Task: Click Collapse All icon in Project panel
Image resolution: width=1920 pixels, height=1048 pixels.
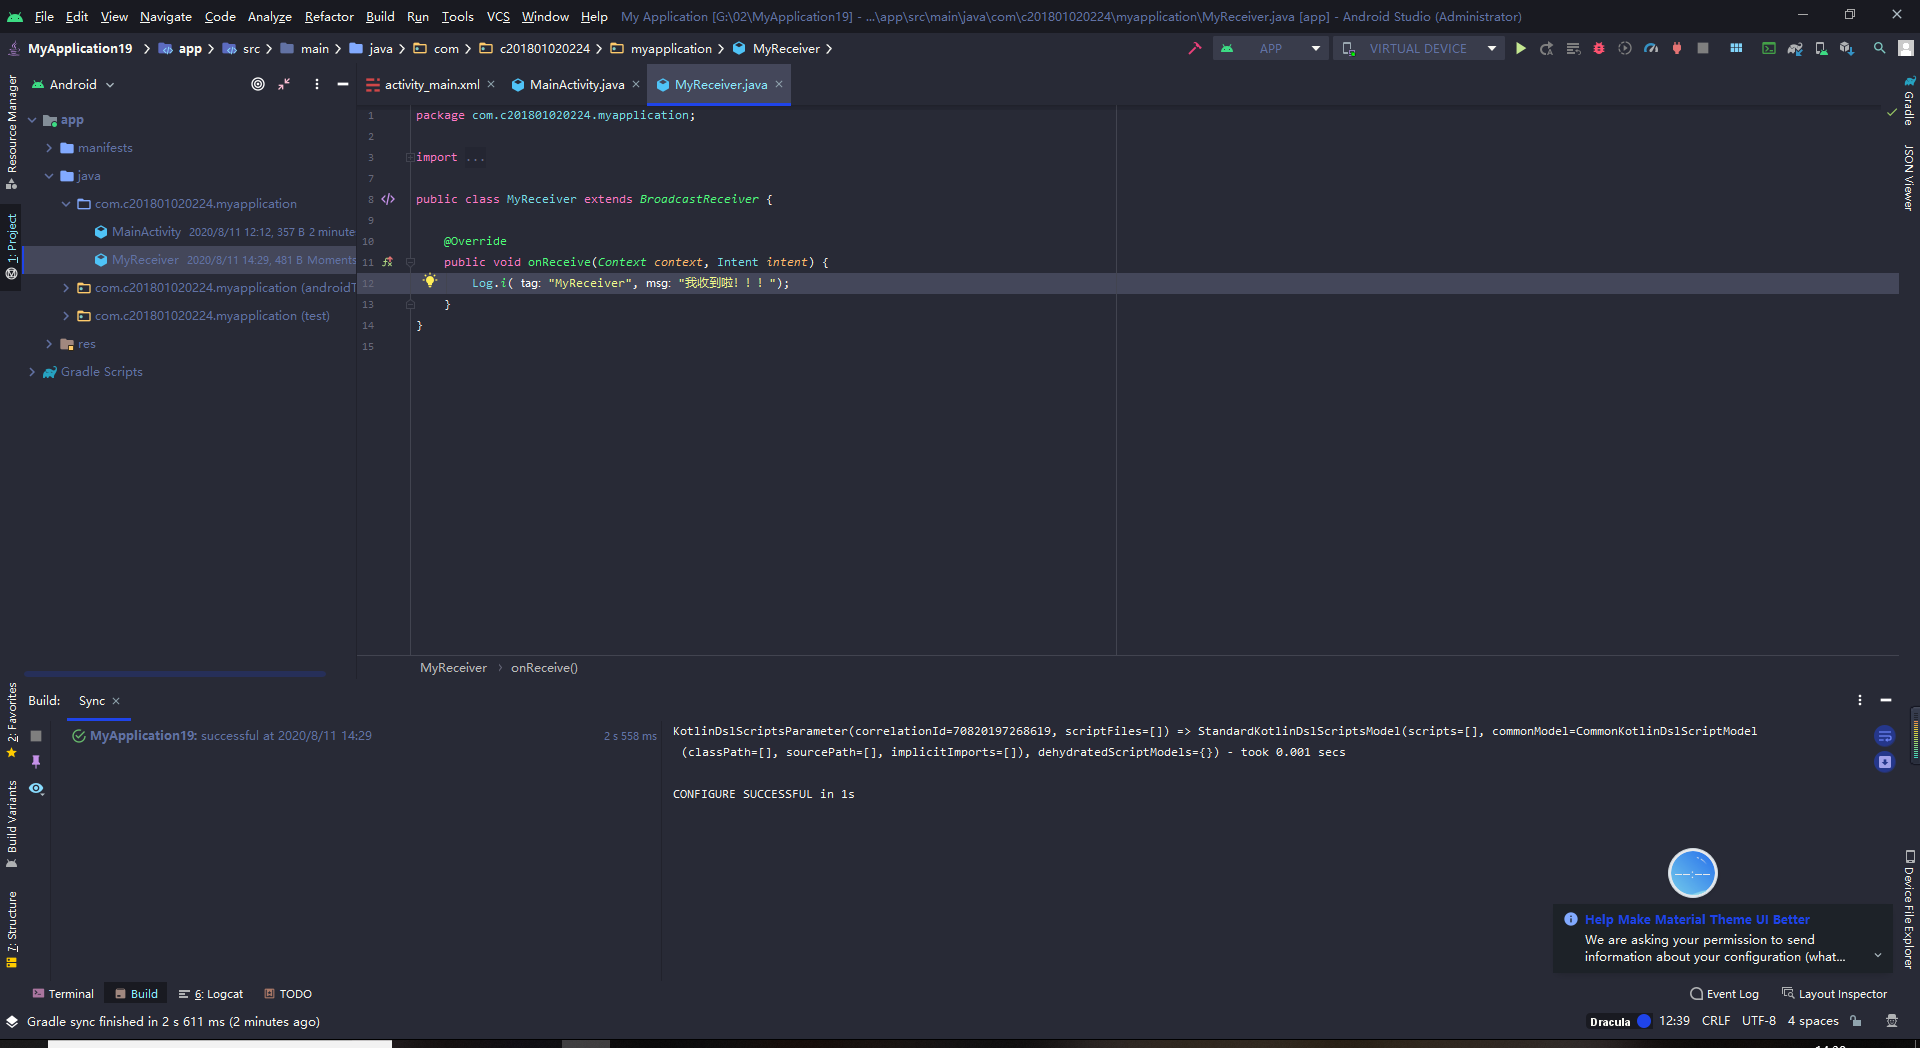Action: 285,84
